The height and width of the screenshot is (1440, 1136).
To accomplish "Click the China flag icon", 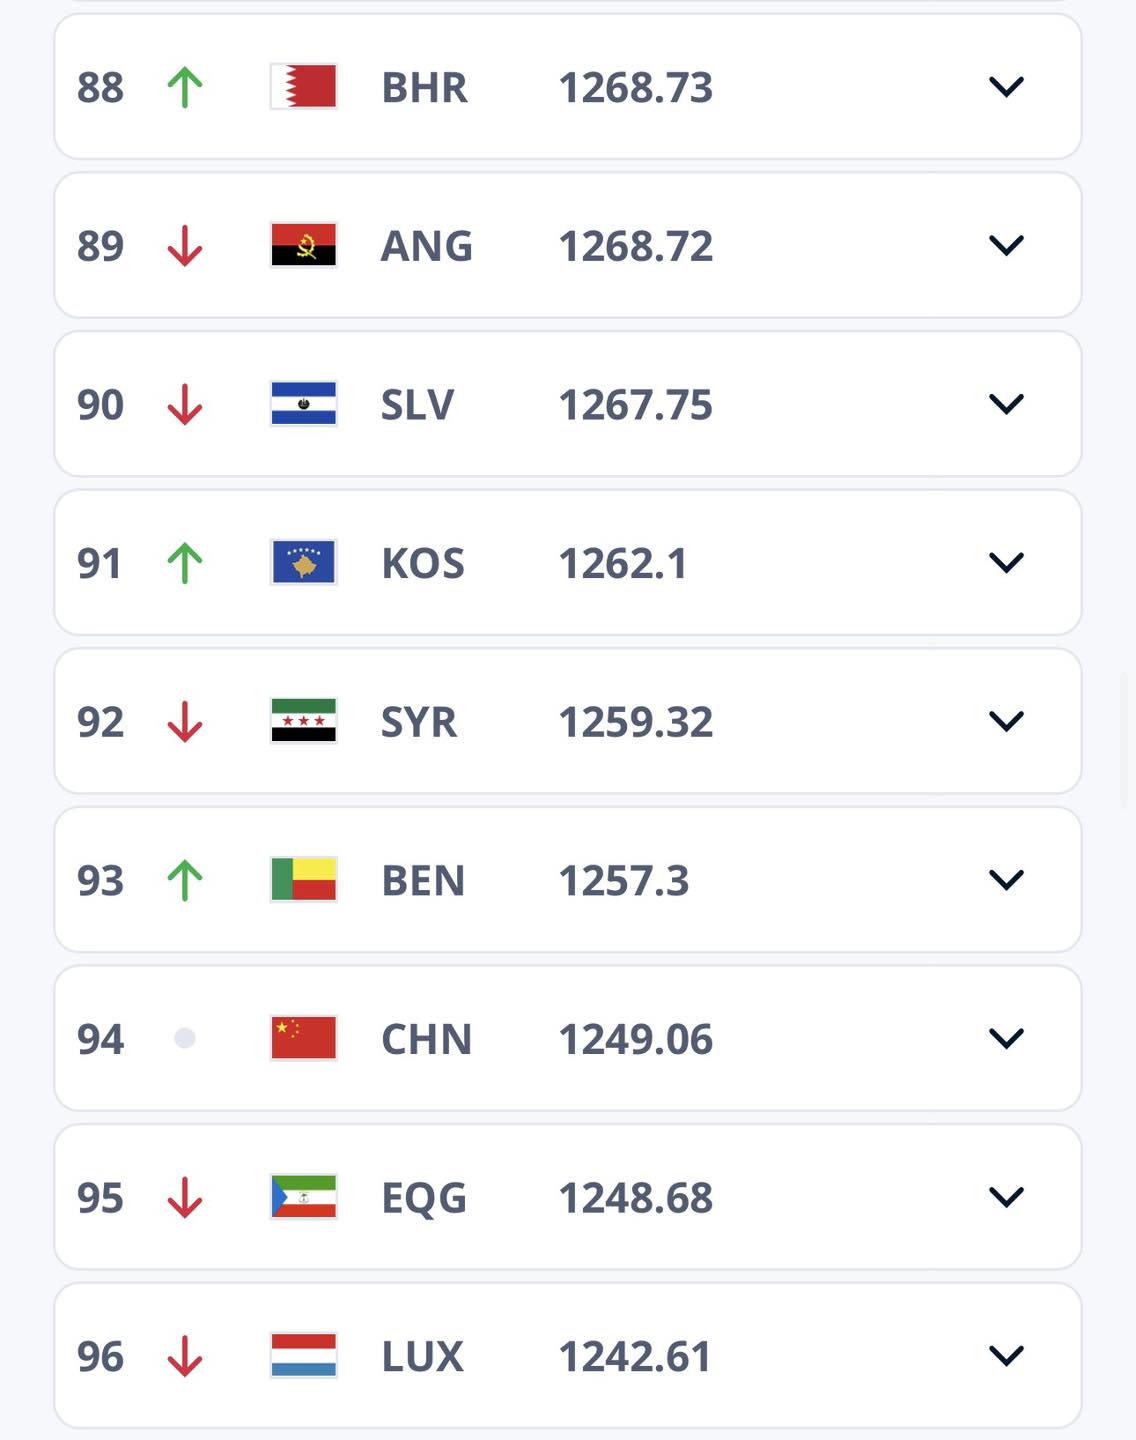I will pos(304,1038).
